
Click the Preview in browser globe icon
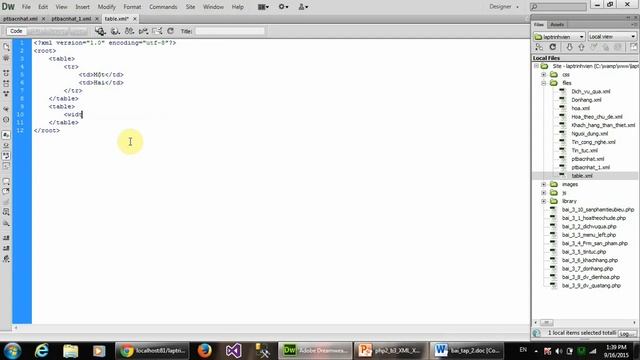click(115, 31)
